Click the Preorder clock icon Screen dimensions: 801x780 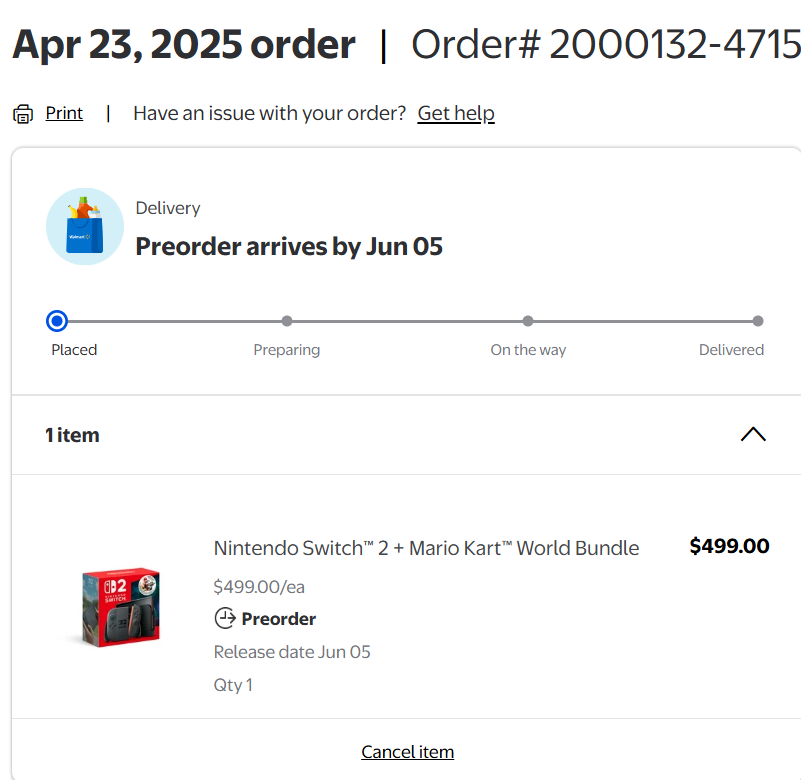point(225,619)
